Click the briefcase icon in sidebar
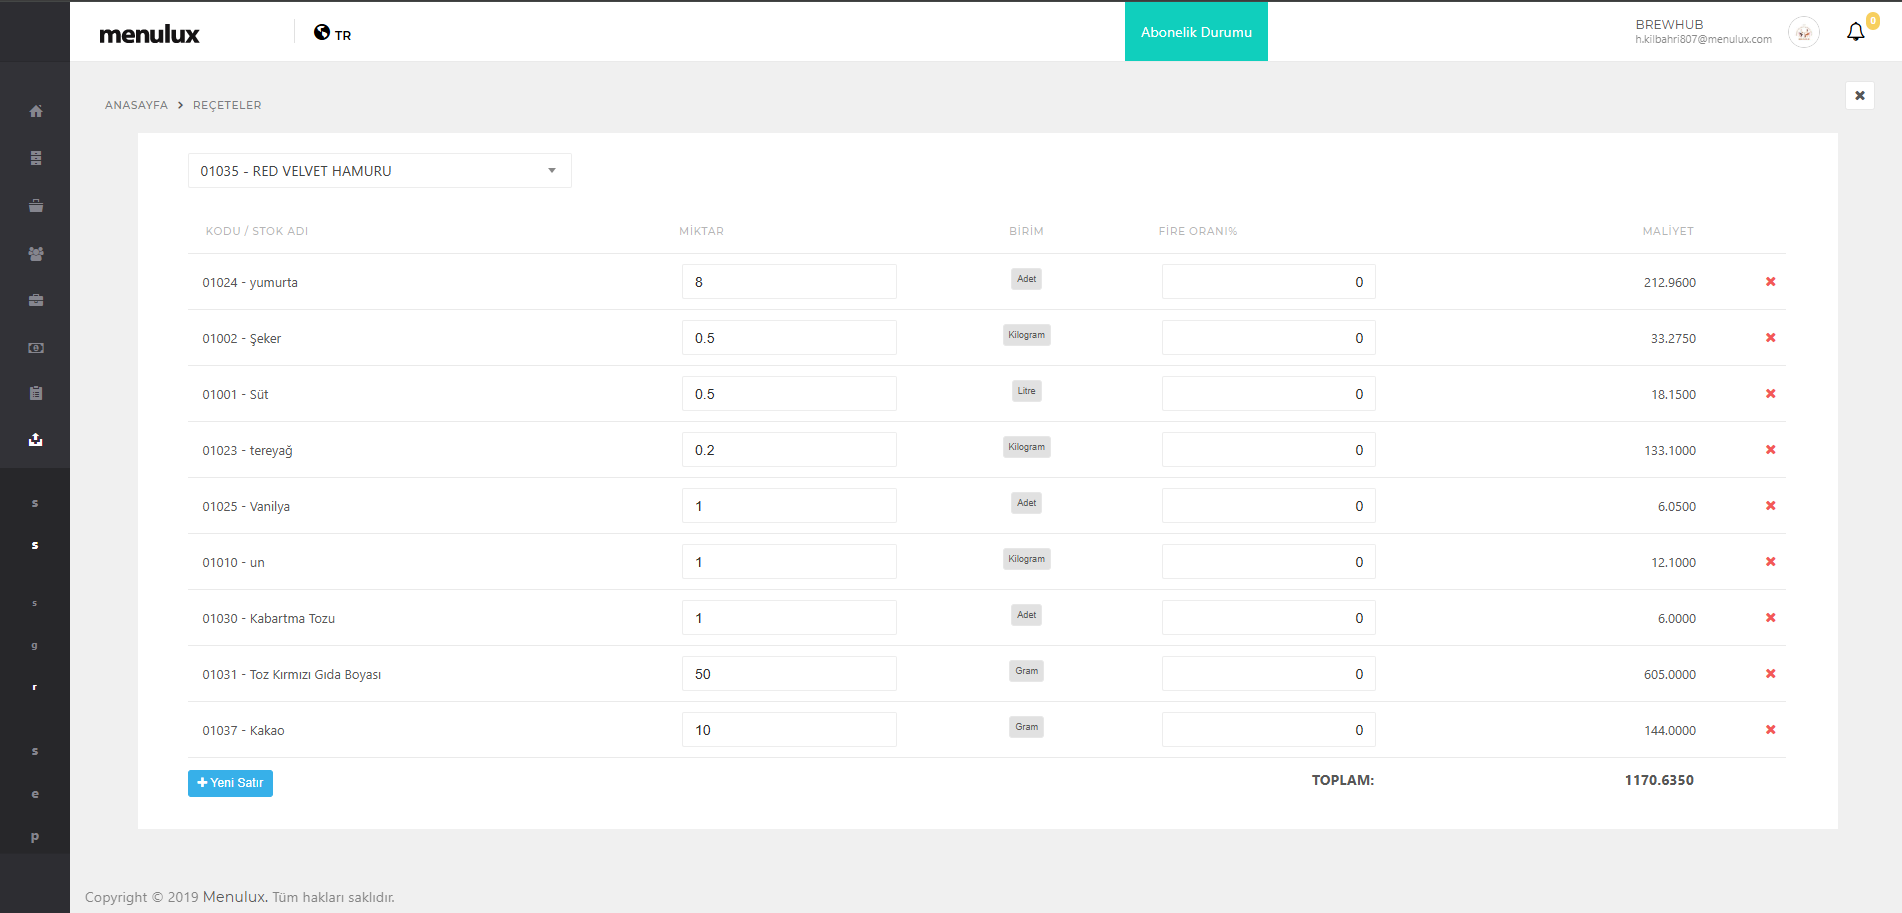The height and width of the screenshot is (913, 1902). point(36,300)
